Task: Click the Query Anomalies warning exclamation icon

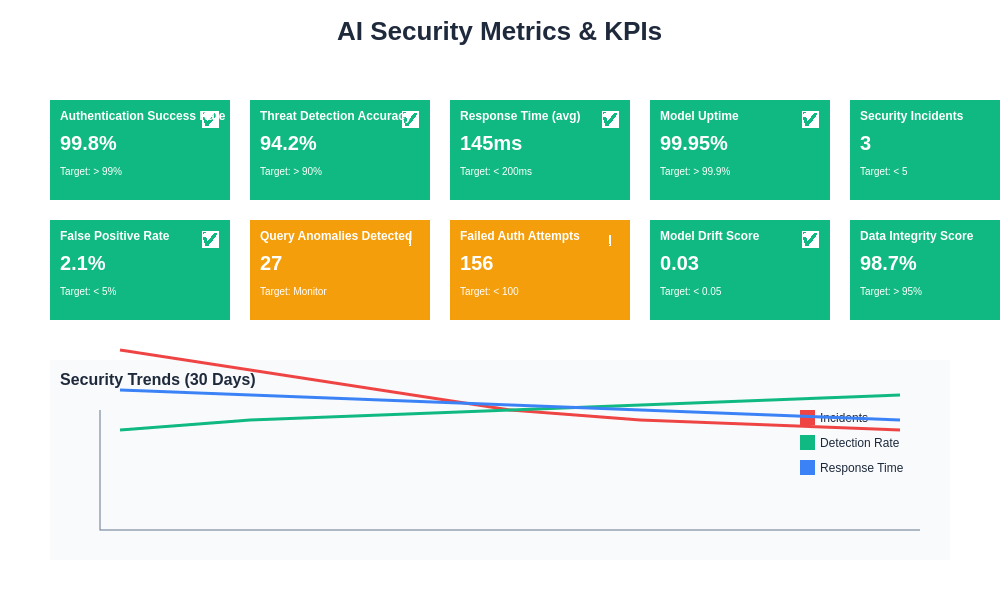Action: pos(410,240)
